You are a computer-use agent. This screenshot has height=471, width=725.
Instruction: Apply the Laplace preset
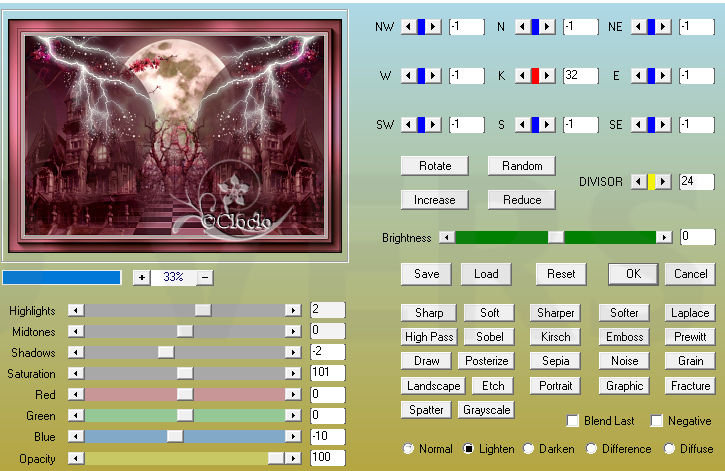tap(690, 313)
